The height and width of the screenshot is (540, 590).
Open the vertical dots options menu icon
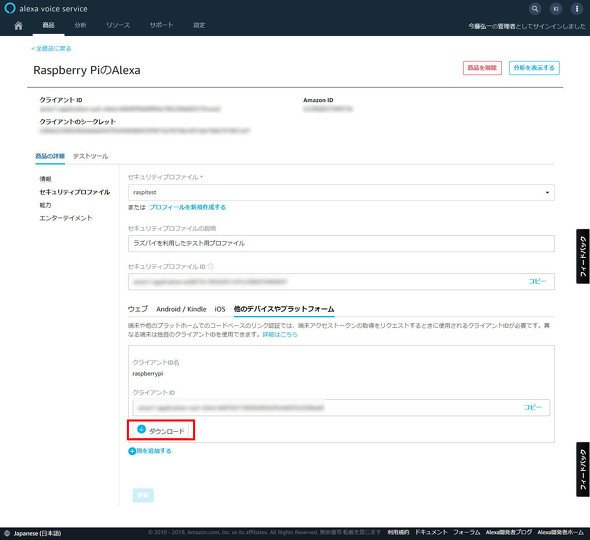coord(576,9)
